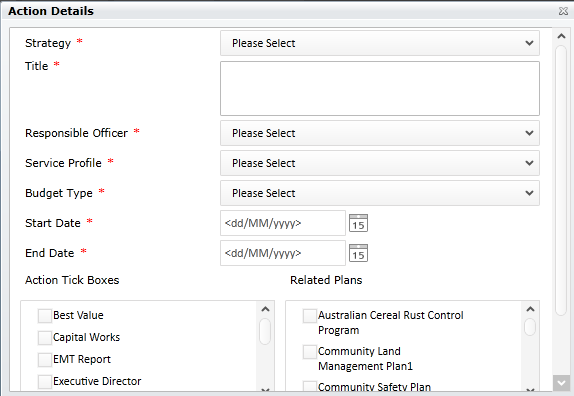Tick the Executive Director checkbox

tap(45, 381)
